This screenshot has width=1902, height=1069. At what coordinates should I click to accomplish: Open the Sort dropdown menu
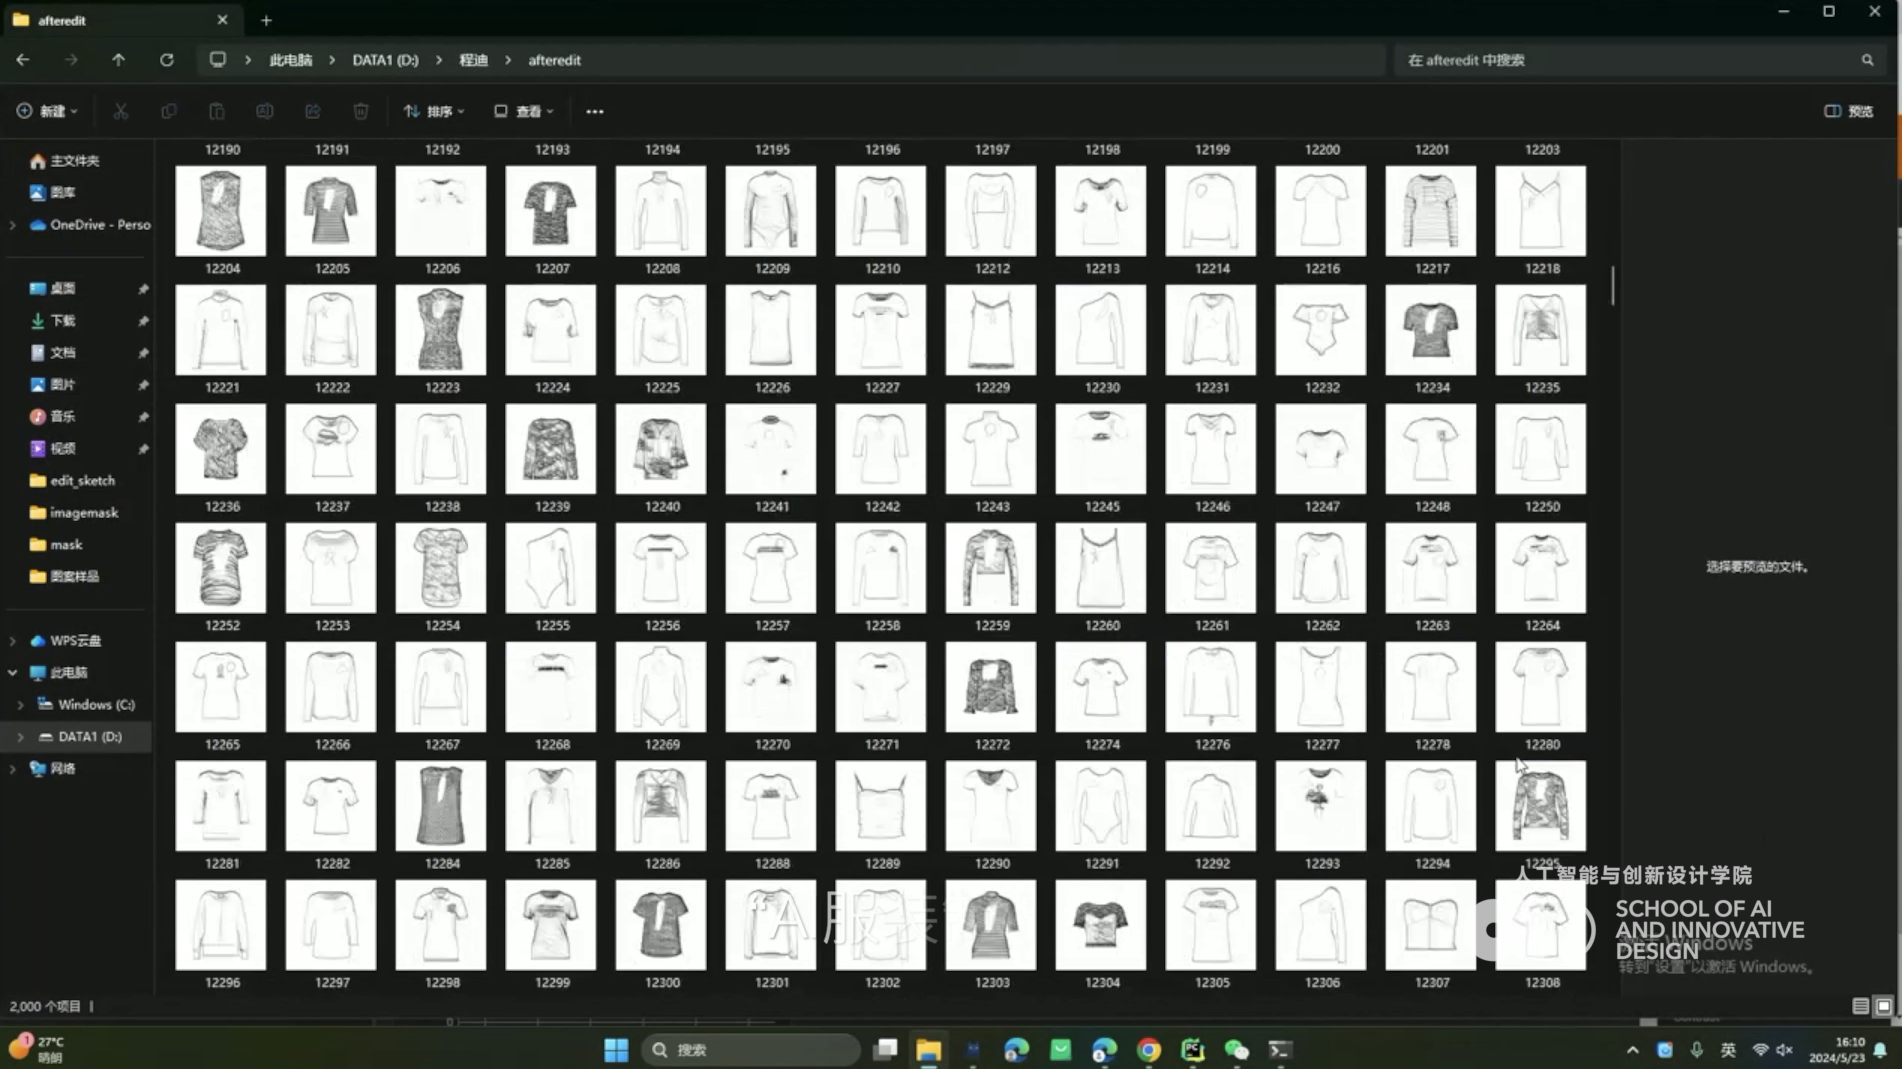[x=434, y=111]
